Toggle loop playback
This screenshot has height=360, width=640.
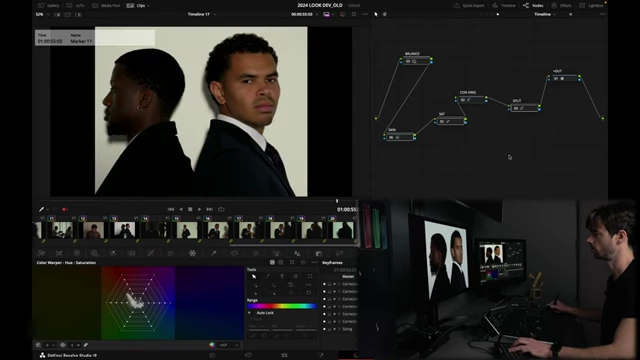(221, 209)
